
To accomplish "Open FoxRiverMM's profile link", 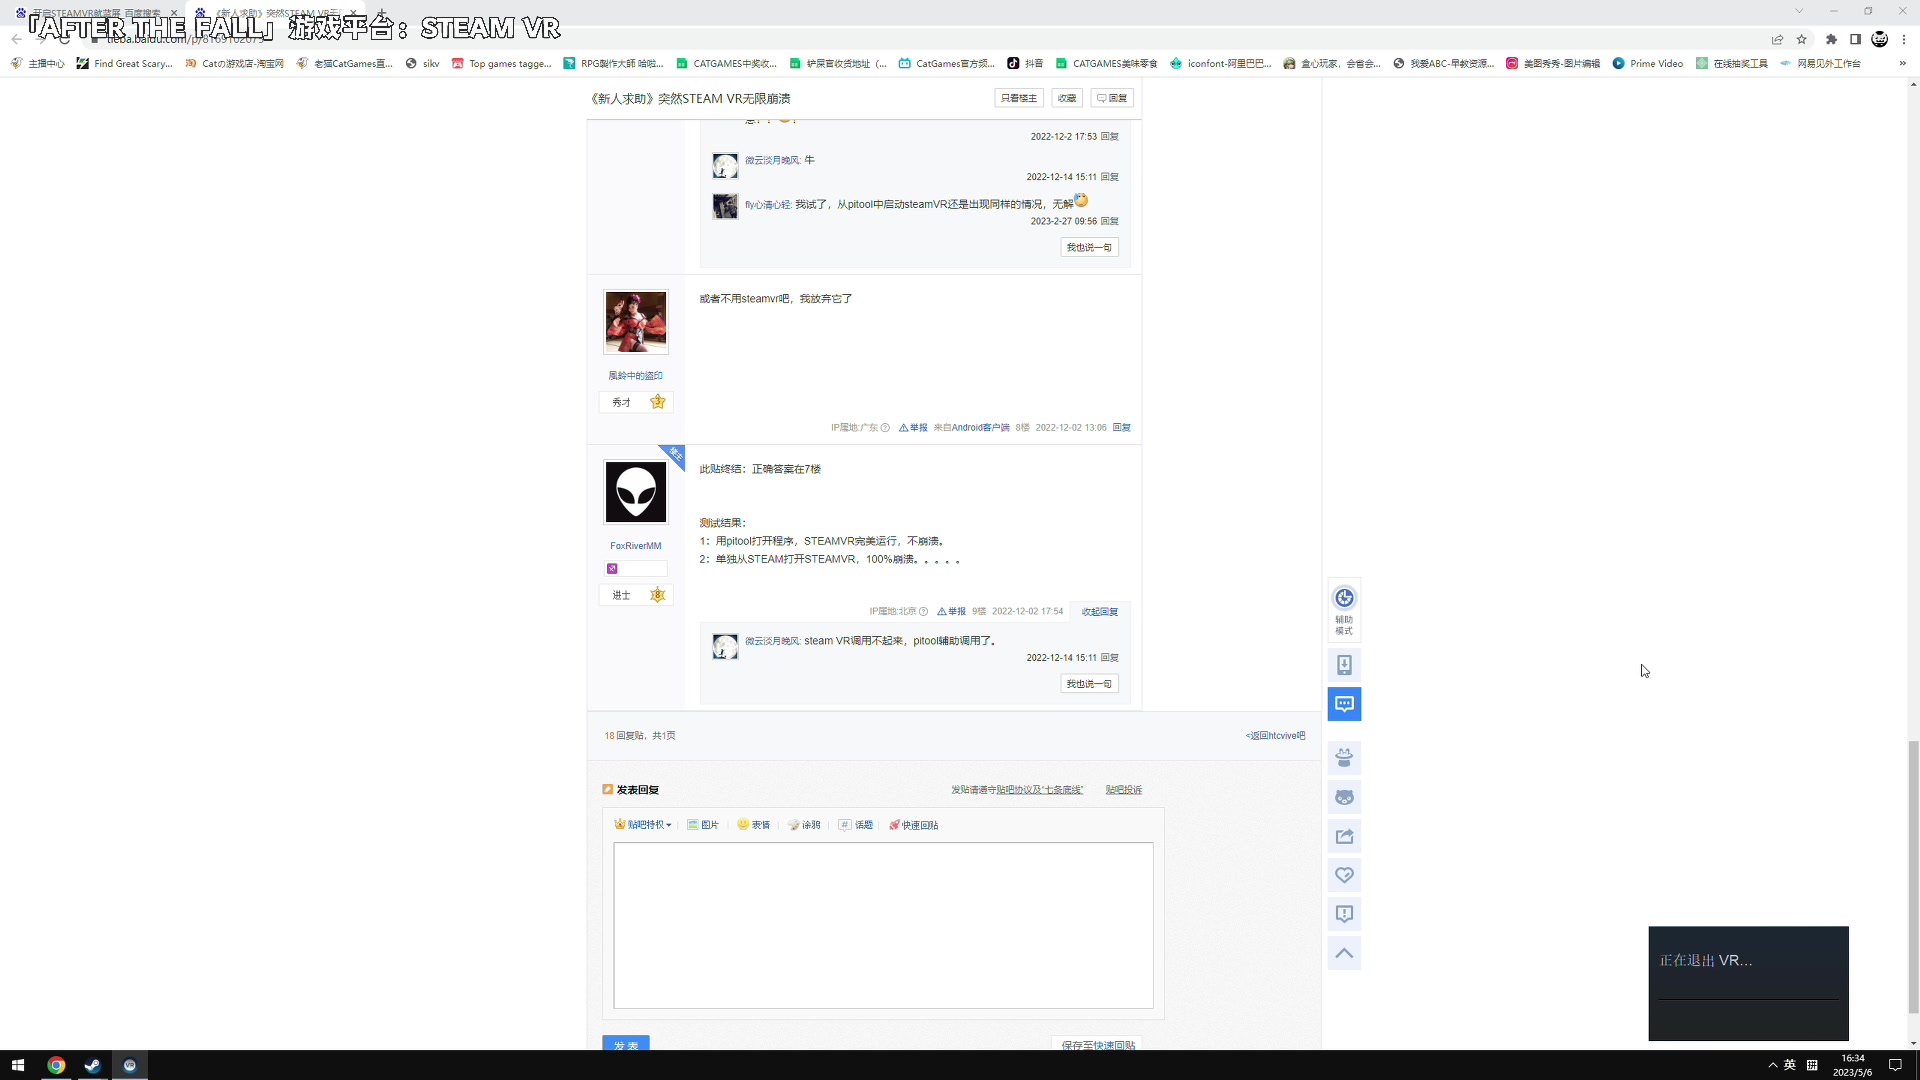I will (636, 546).
